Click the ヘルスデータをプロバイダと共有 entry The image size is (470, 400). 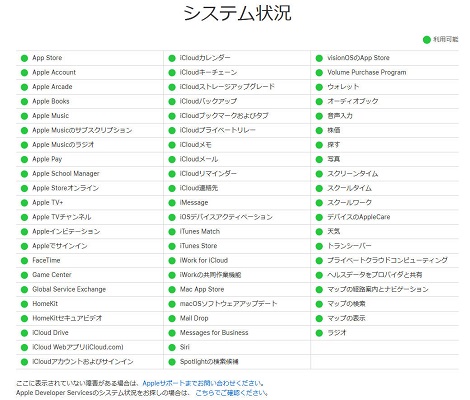point(375,275)
